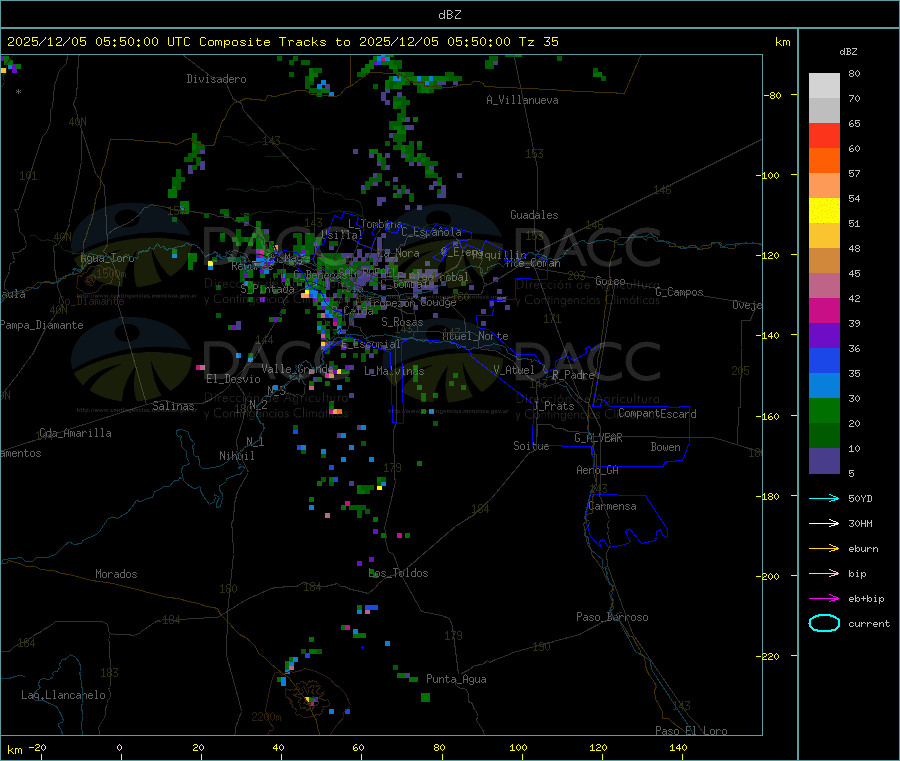
Task: Click the G_Campos map label
Action: (680, 292)
